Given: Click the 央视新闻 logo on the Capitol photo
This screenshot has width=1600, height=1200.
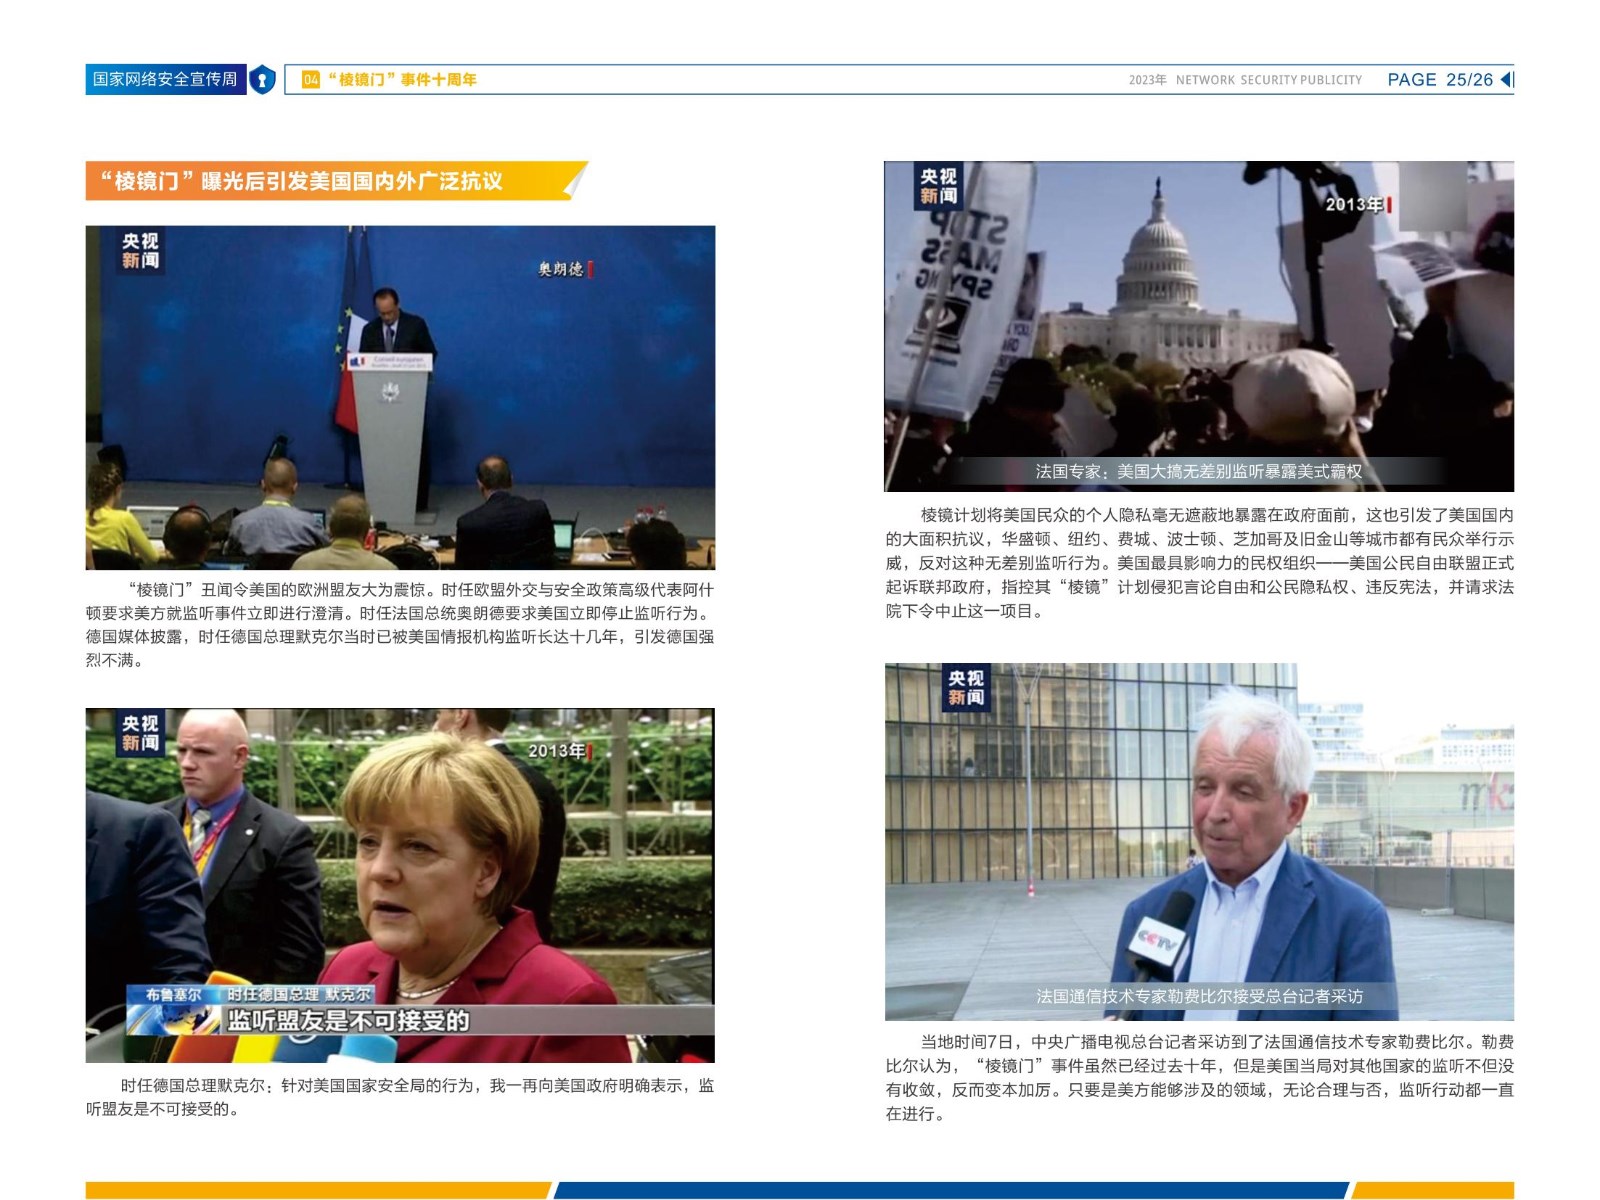Looking at the screenshot, I should [938, 186].
